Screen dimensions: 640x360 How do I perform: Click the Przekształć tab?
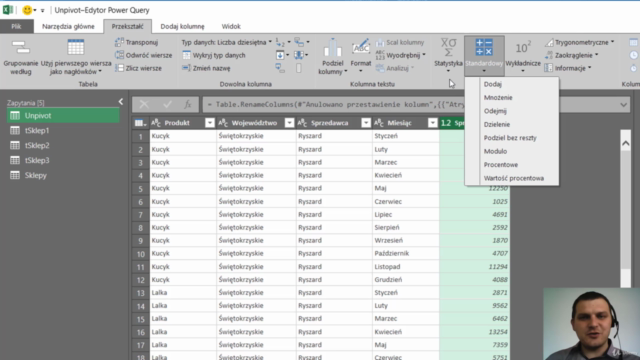pos(127,27)
